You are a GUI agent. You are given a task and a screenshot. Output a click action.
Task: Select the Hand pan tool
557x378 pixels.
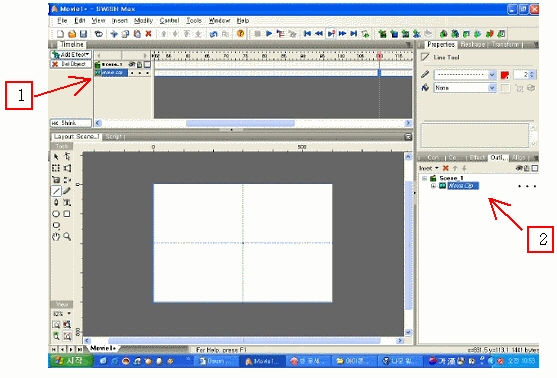click(x=56, y=237)
